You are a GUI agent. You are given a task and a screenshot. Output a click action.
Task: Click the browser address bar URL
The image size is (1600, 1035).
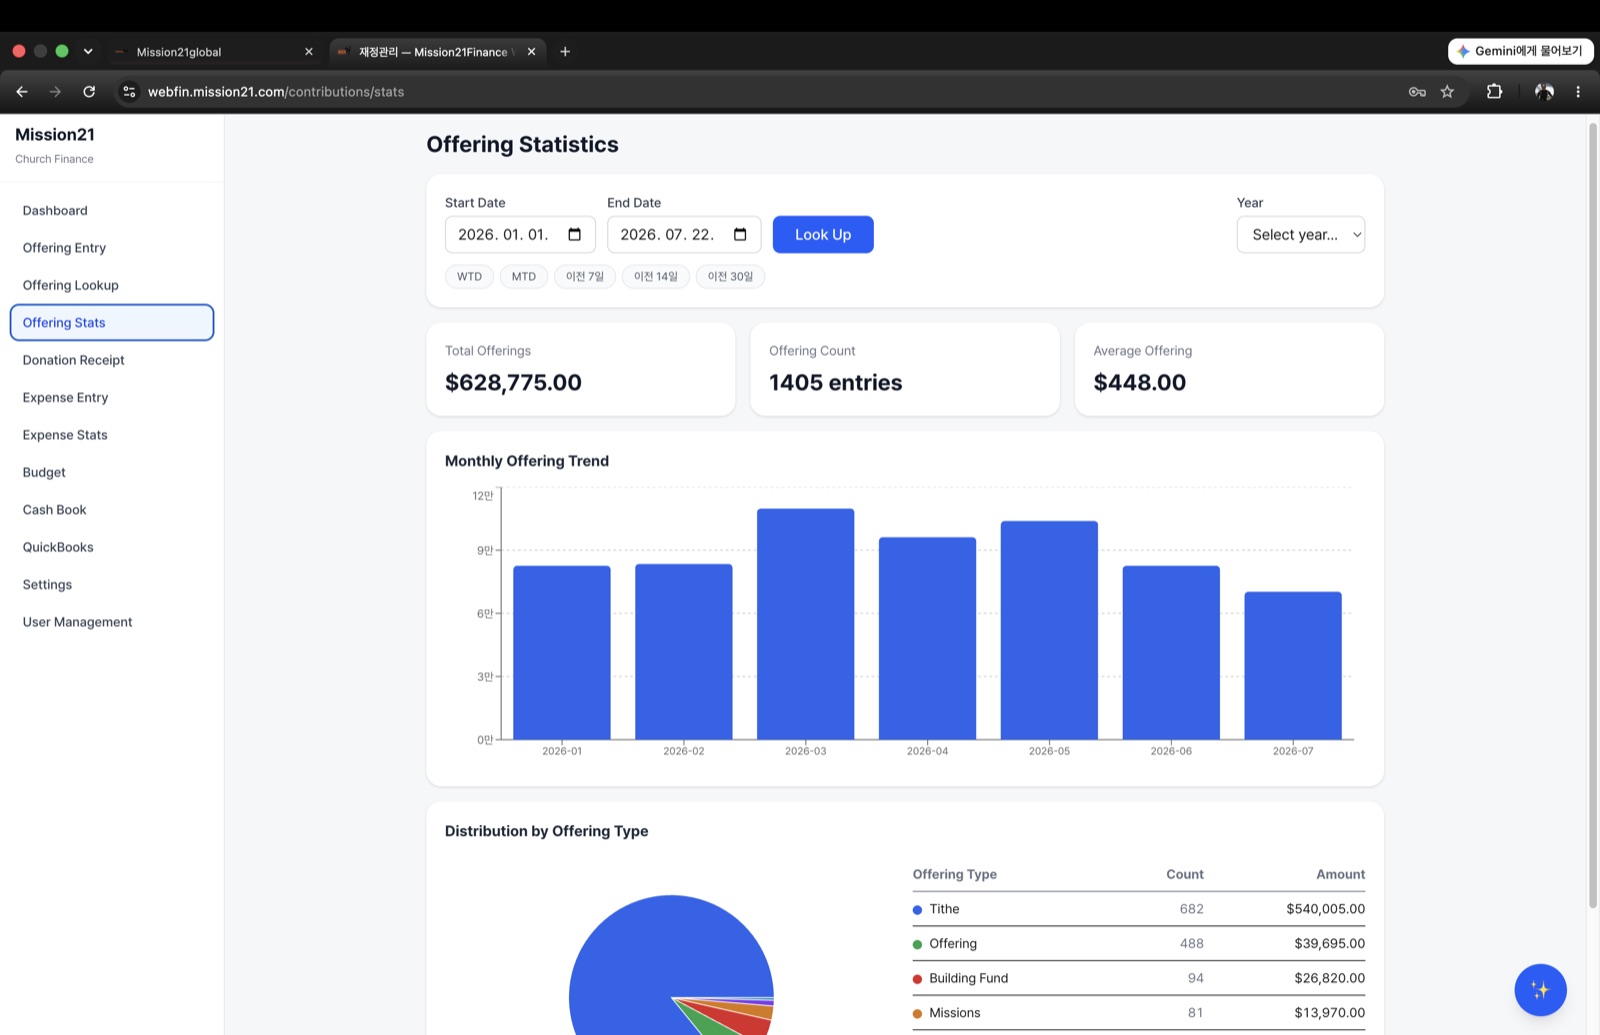click(x=276, y=92)
